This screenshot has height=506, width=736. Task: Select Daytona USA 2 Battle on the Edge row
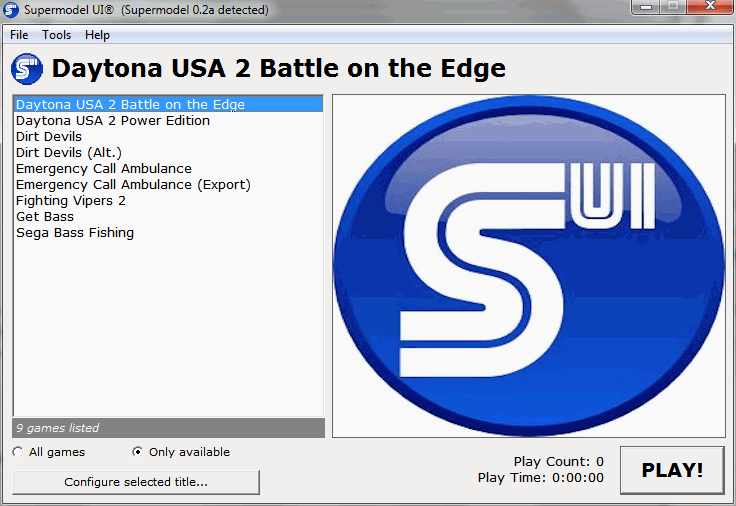tap(169, 104)
